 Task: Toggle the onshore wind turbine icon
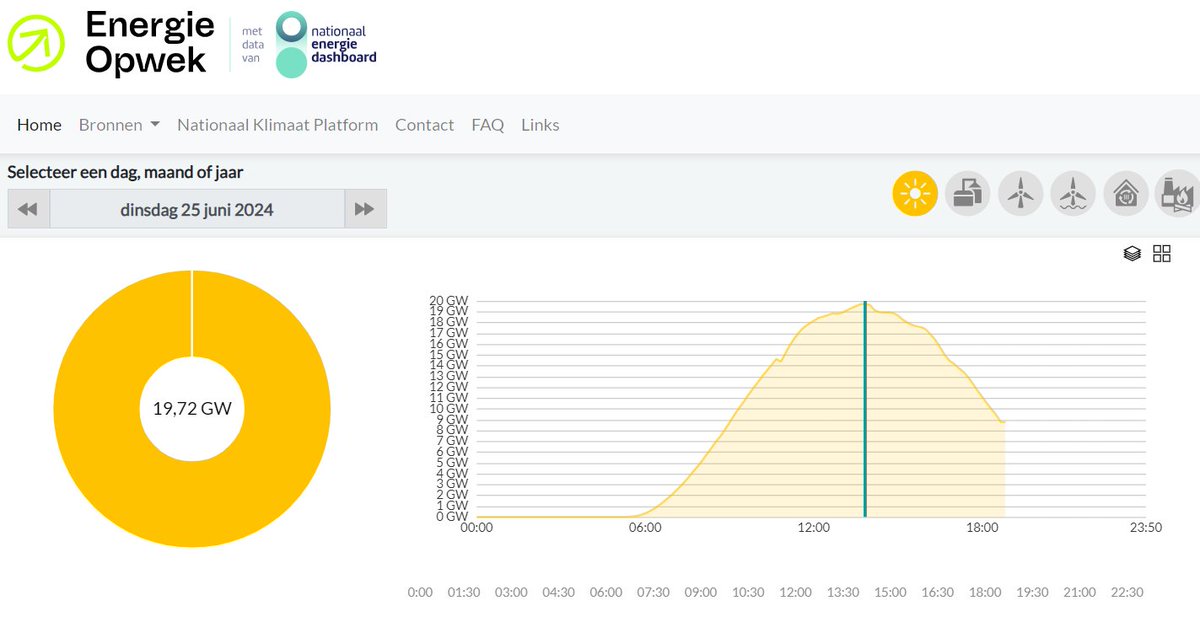[x=1020, y=193]
